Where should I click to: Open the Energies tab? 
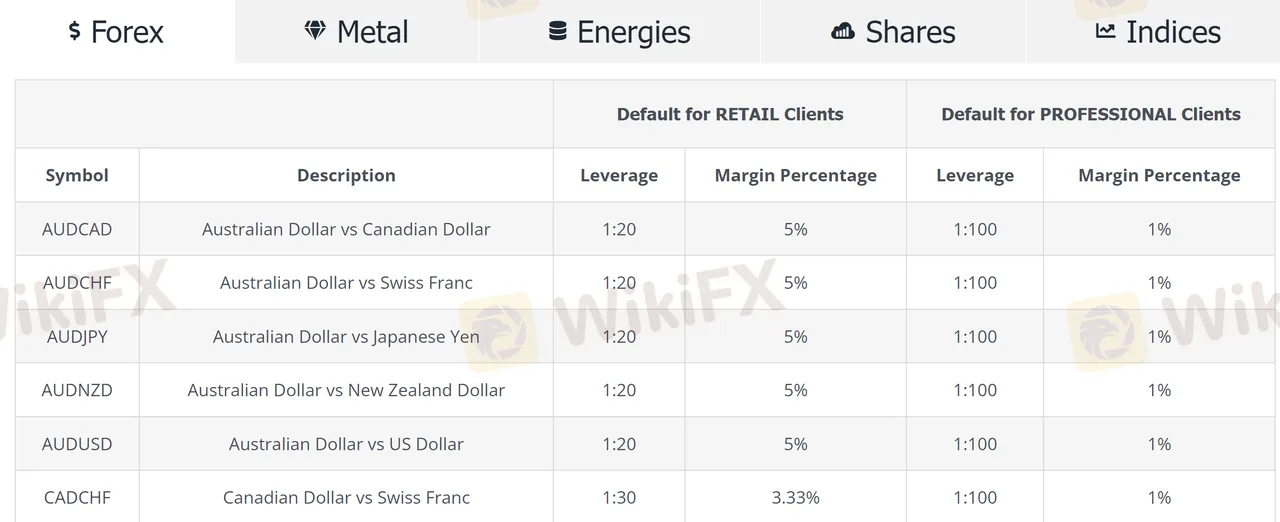pyautogui.click(x=620, y=32)
